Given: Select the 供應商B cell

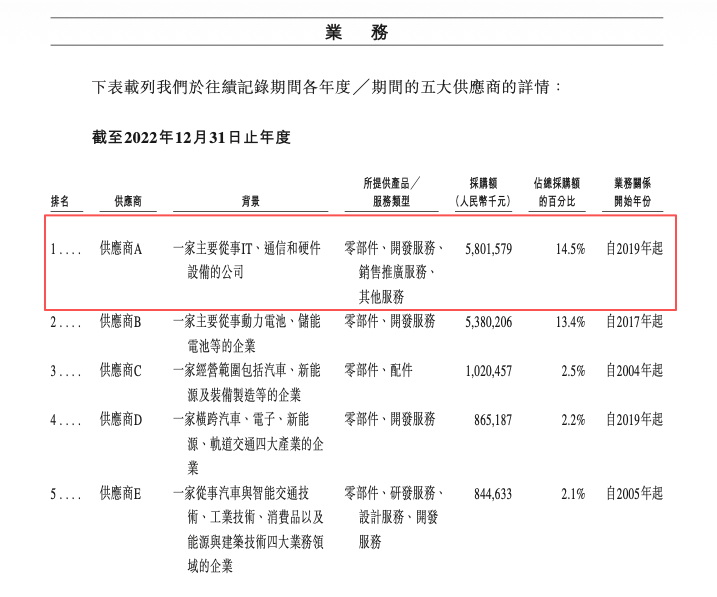Looking at the screenshot, I should pyautogui.click(x=121, y=322).
